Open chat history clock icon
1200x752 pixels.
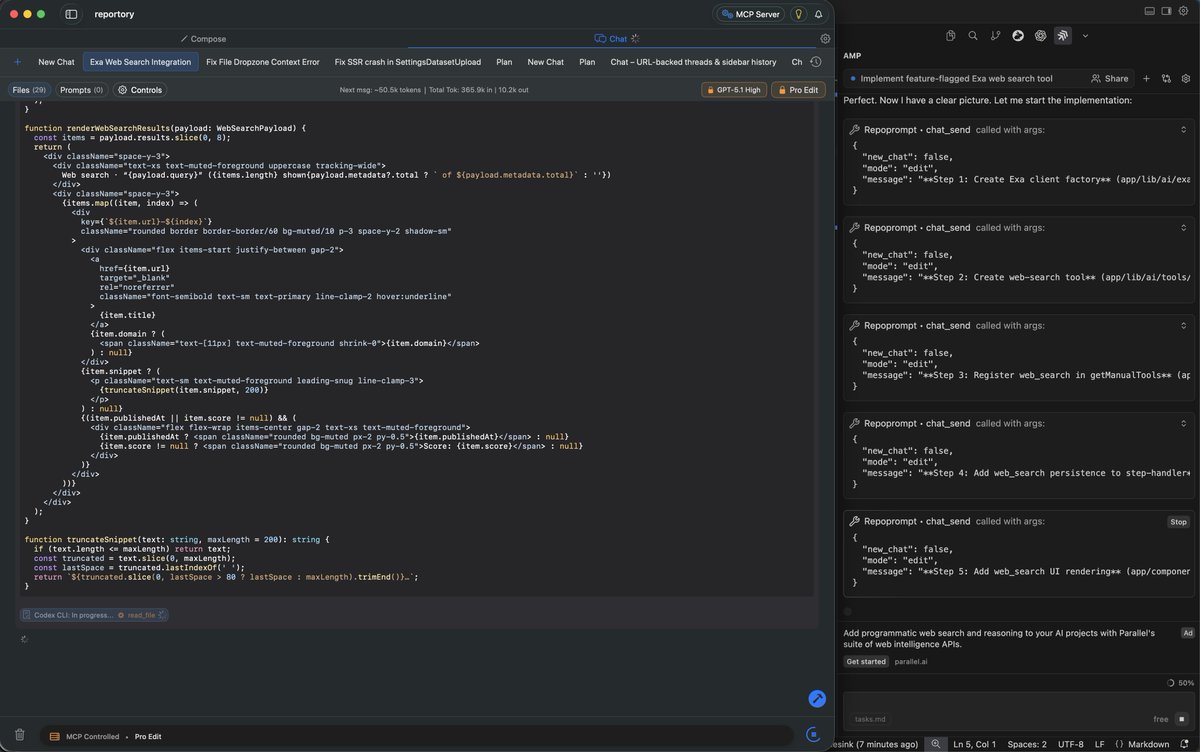pos(816,62)
